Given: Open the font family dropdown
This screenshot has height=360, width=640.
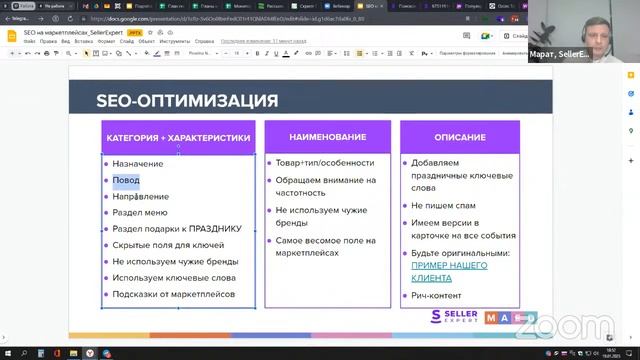Looking at the screenshot, I should 203,53.
